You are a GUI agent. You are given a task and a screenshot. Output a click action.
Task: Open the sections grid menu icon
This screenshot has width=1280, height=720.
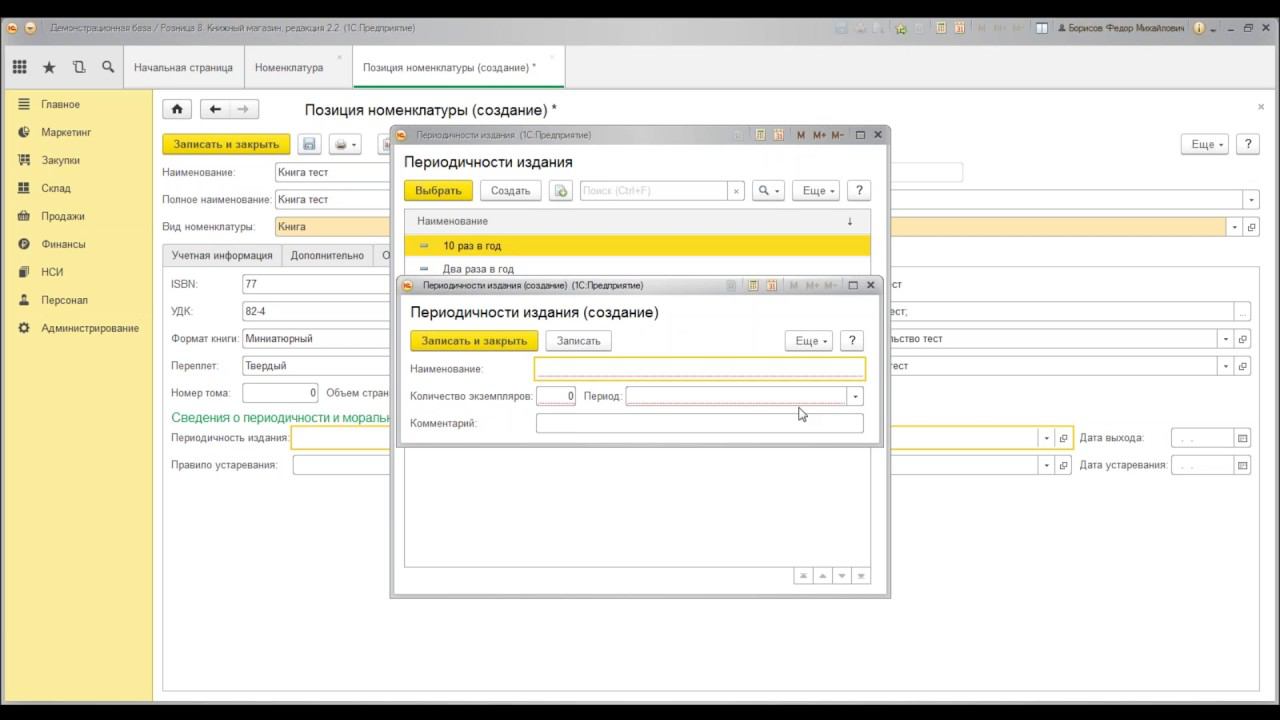pos(19,67)
